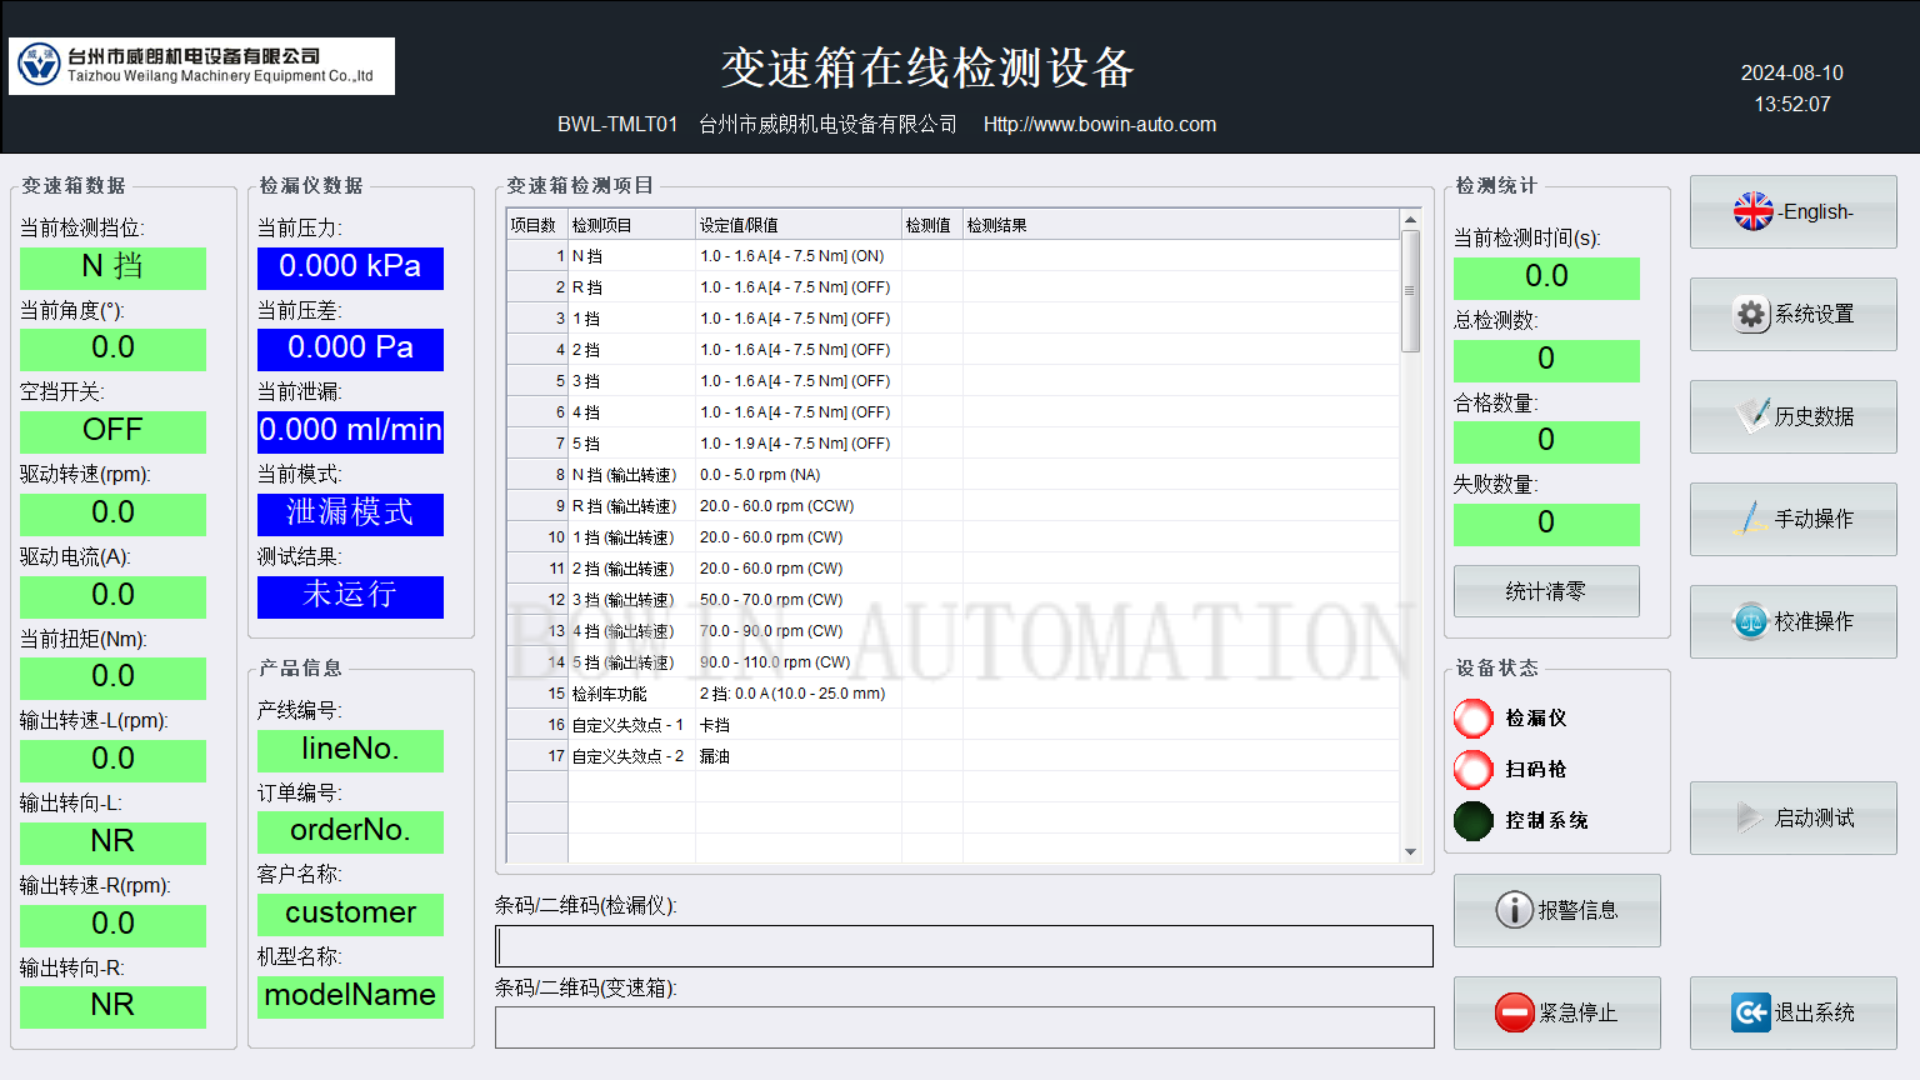The image size is (1920, 1080).
Task: Click the modelName field
Action: 350,996
